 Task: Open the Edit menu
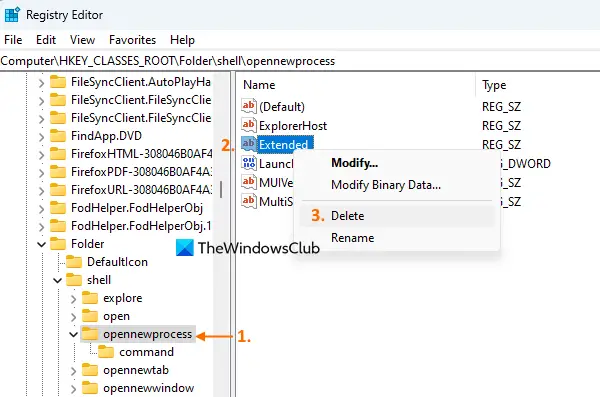(46, 40)
